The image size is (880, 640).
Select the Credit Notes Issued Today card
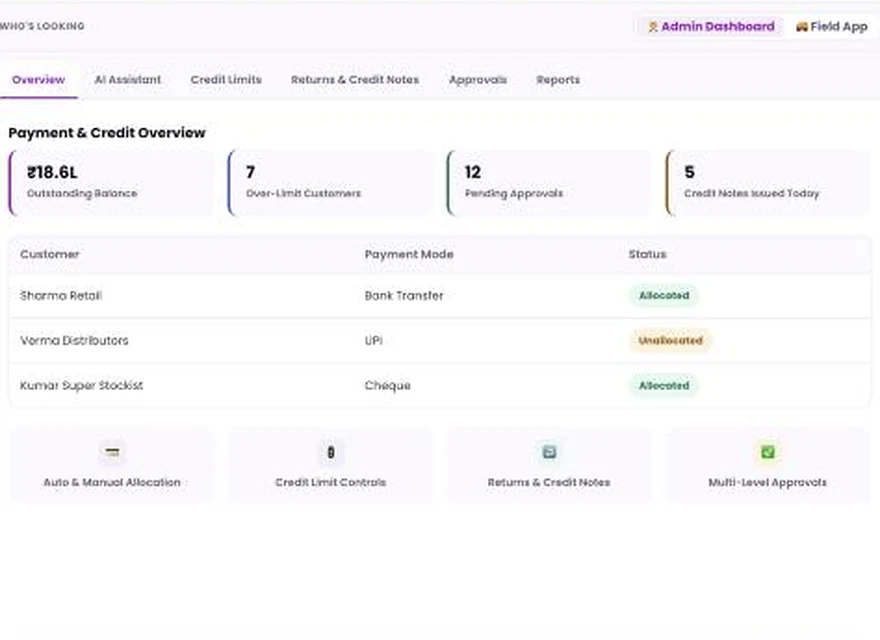pos(768,183)
